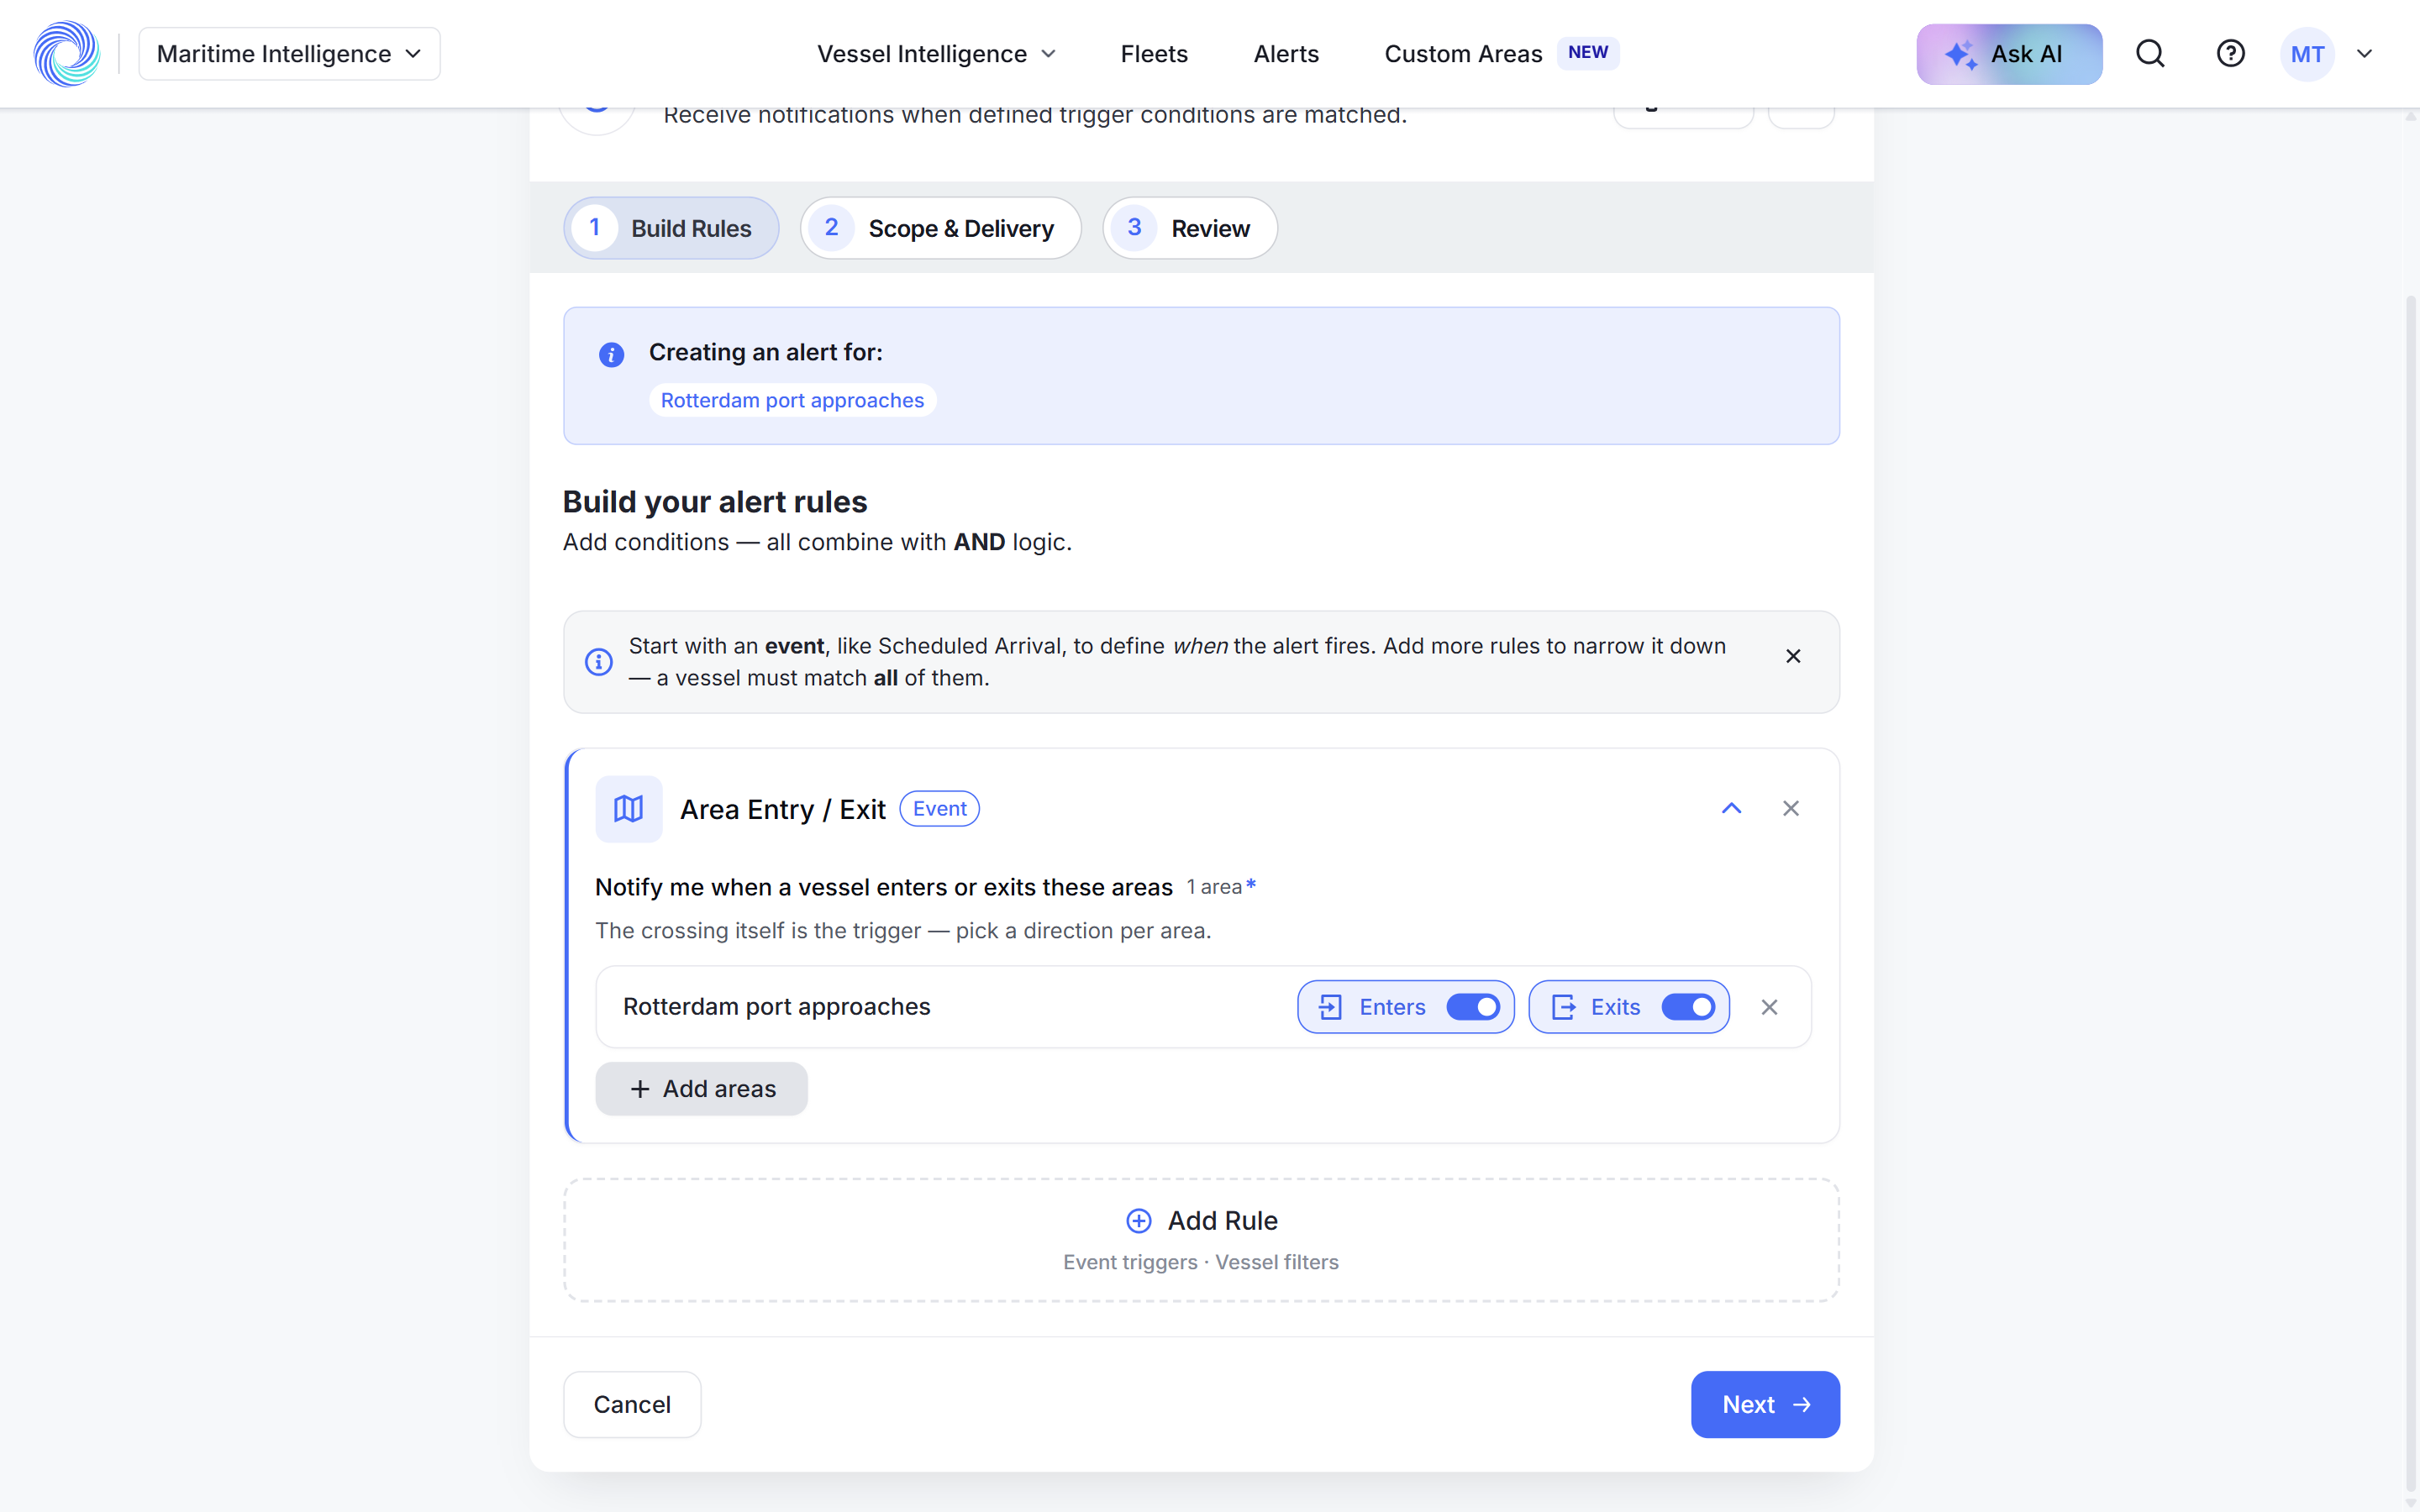Open the search magnifier icon
The height and width of the screenshot is (1512, 2420).
2150,54
